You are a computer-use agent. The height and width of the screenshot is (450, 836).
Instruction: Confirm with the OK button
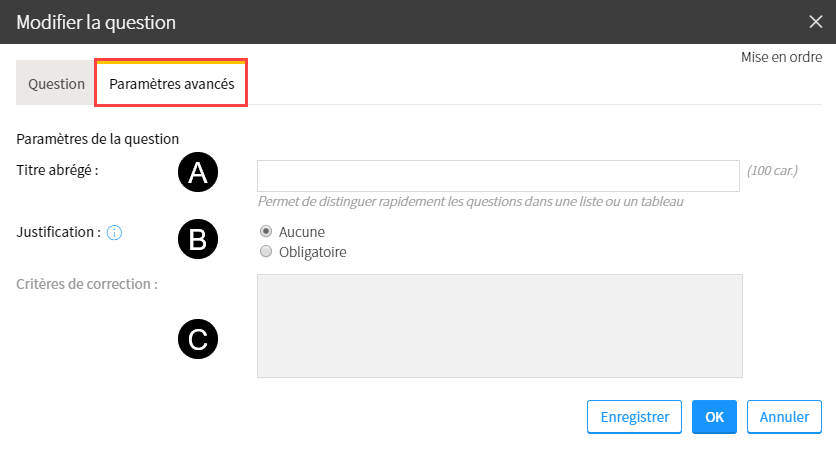tap(714, 417)
